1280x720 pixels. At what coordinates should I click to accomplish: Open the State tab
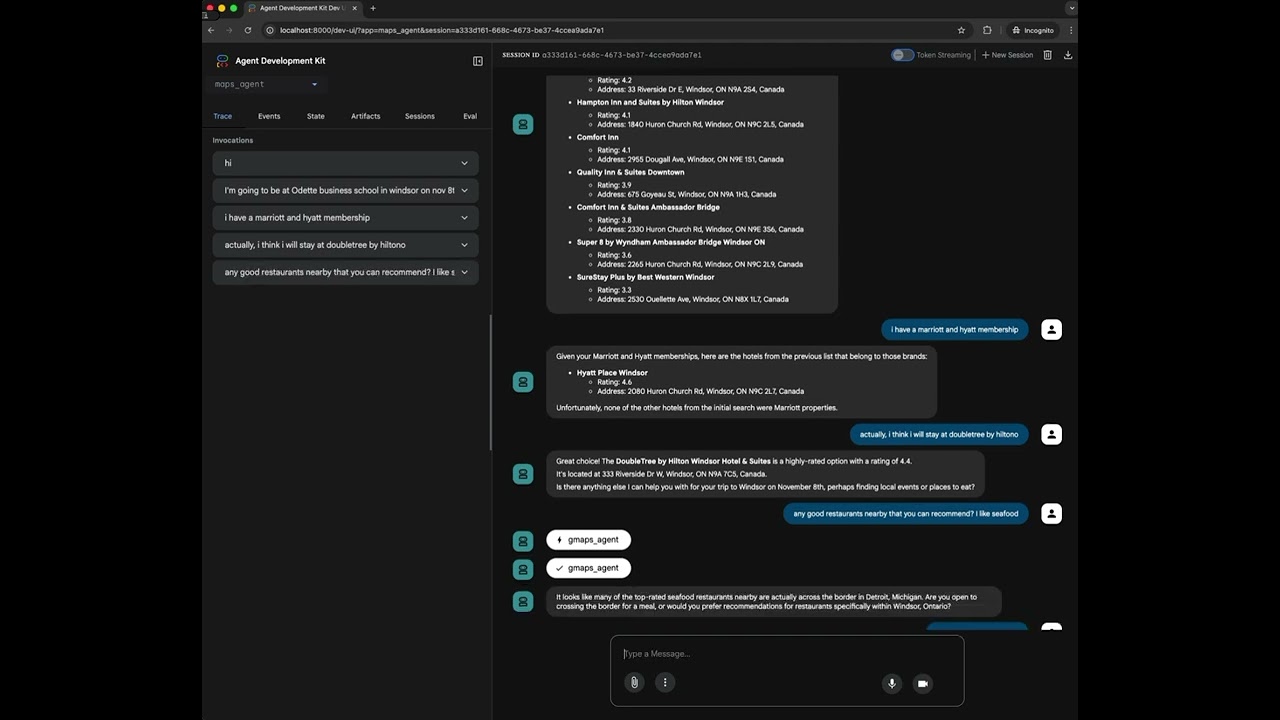point(316,116)
